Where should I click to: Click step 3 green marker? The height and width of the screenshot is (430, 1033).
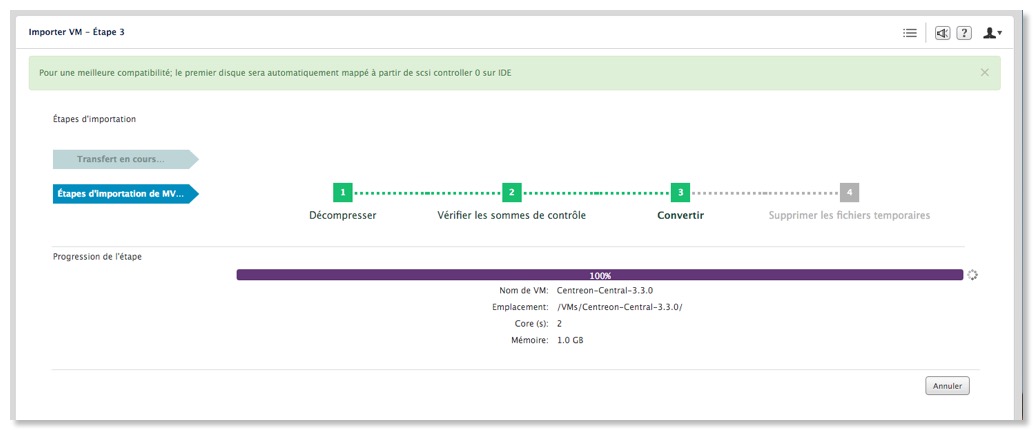coord(680,192)
